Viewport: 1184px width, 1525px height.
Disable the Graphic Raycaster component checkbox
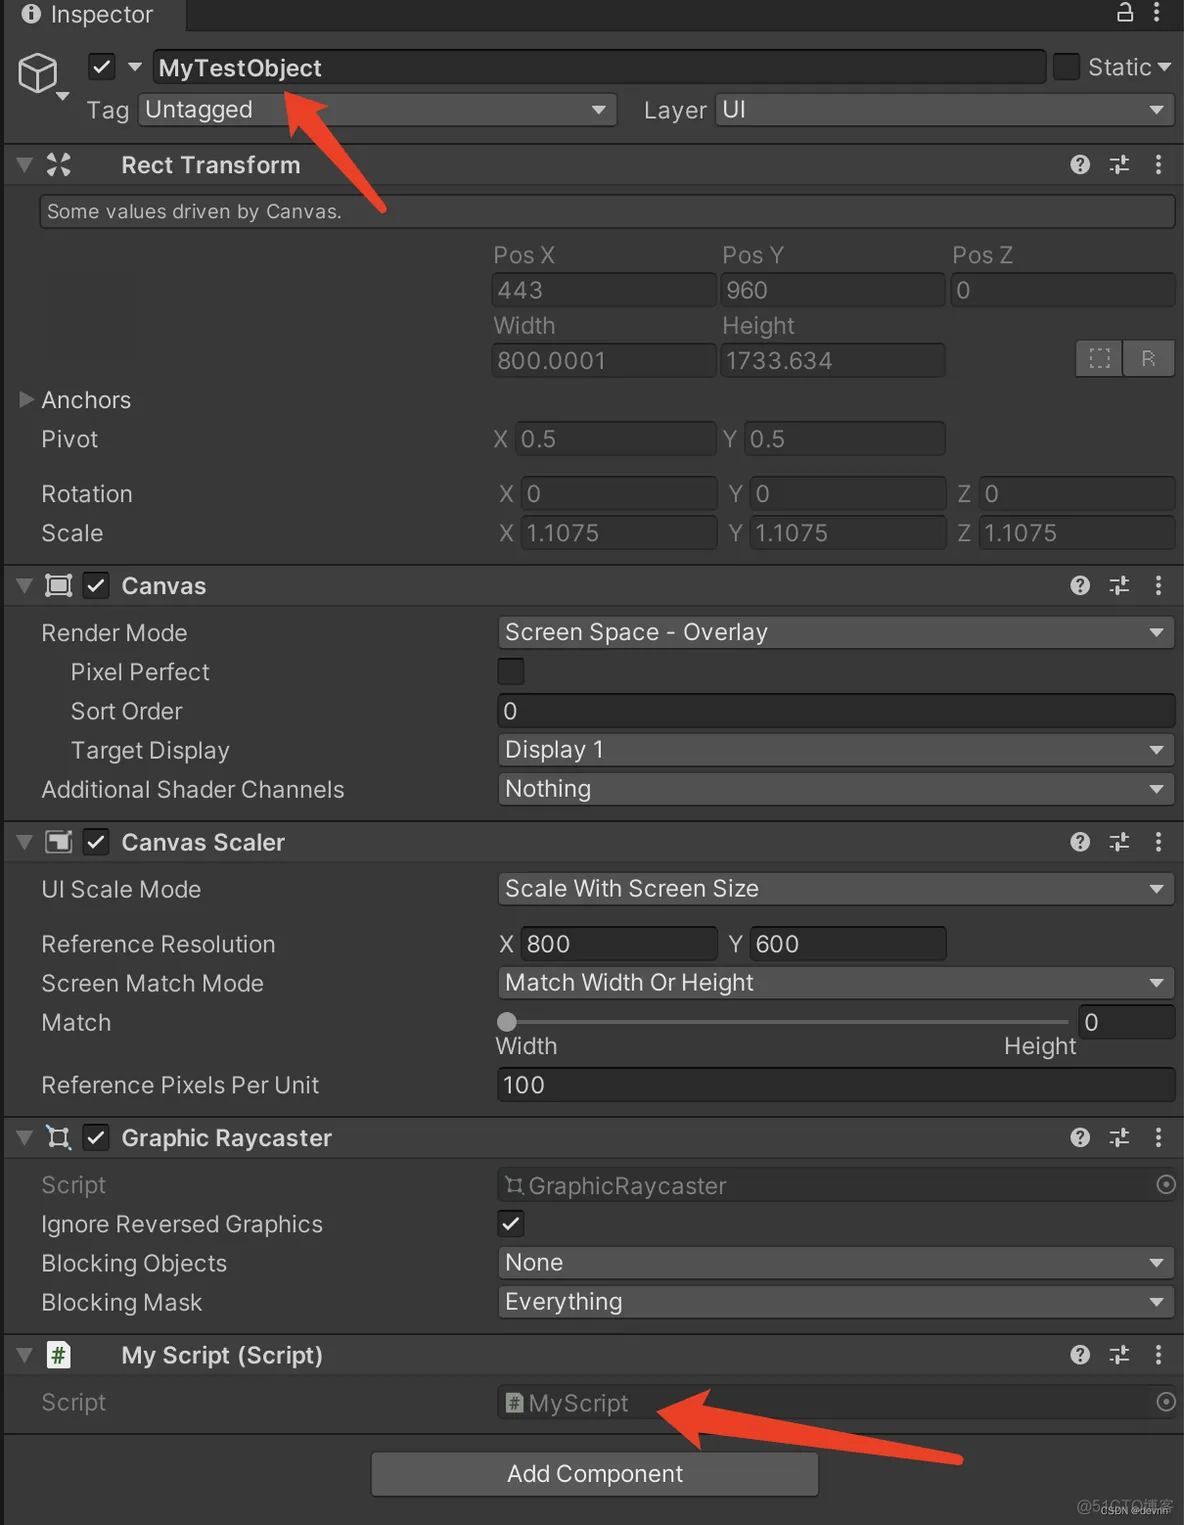click(96, 1137)
